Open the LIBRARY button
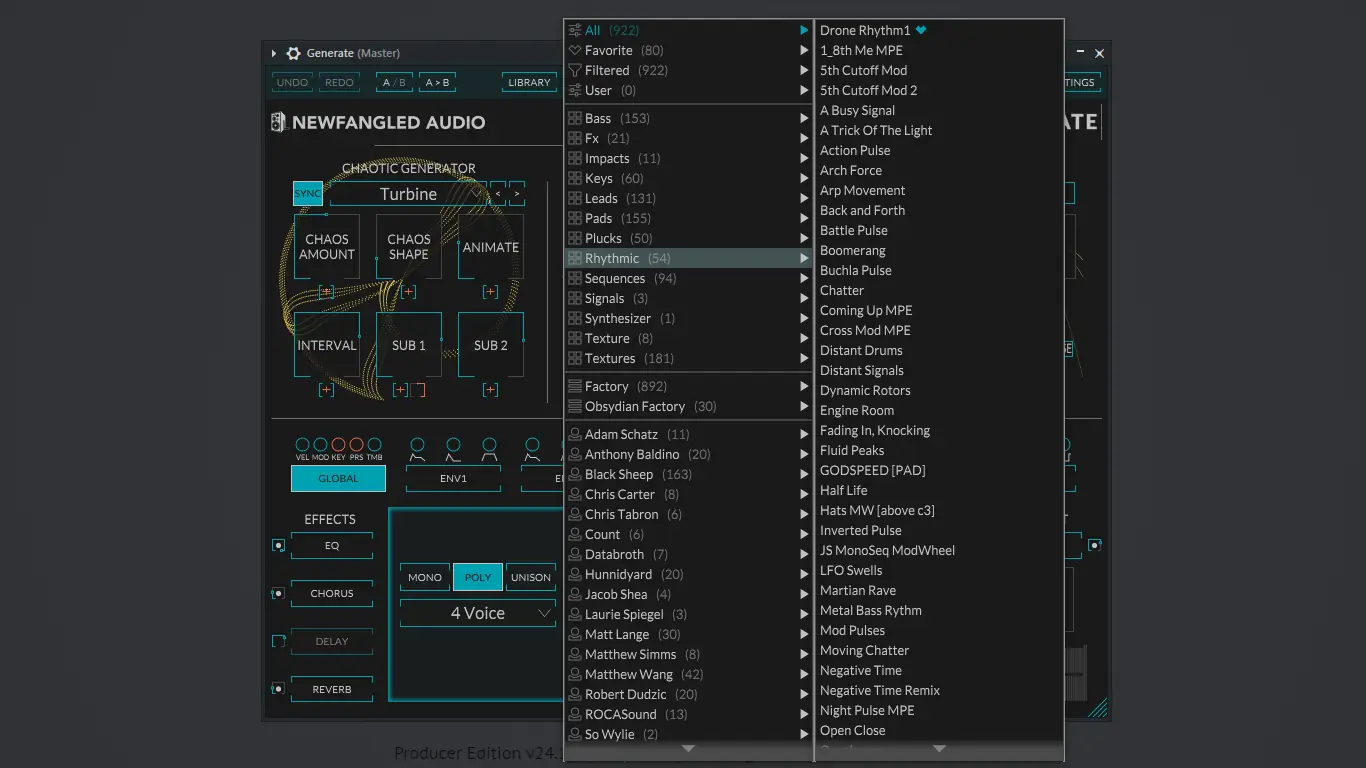The width and height of the screenshot is (1366, 768). pos(529,82)
